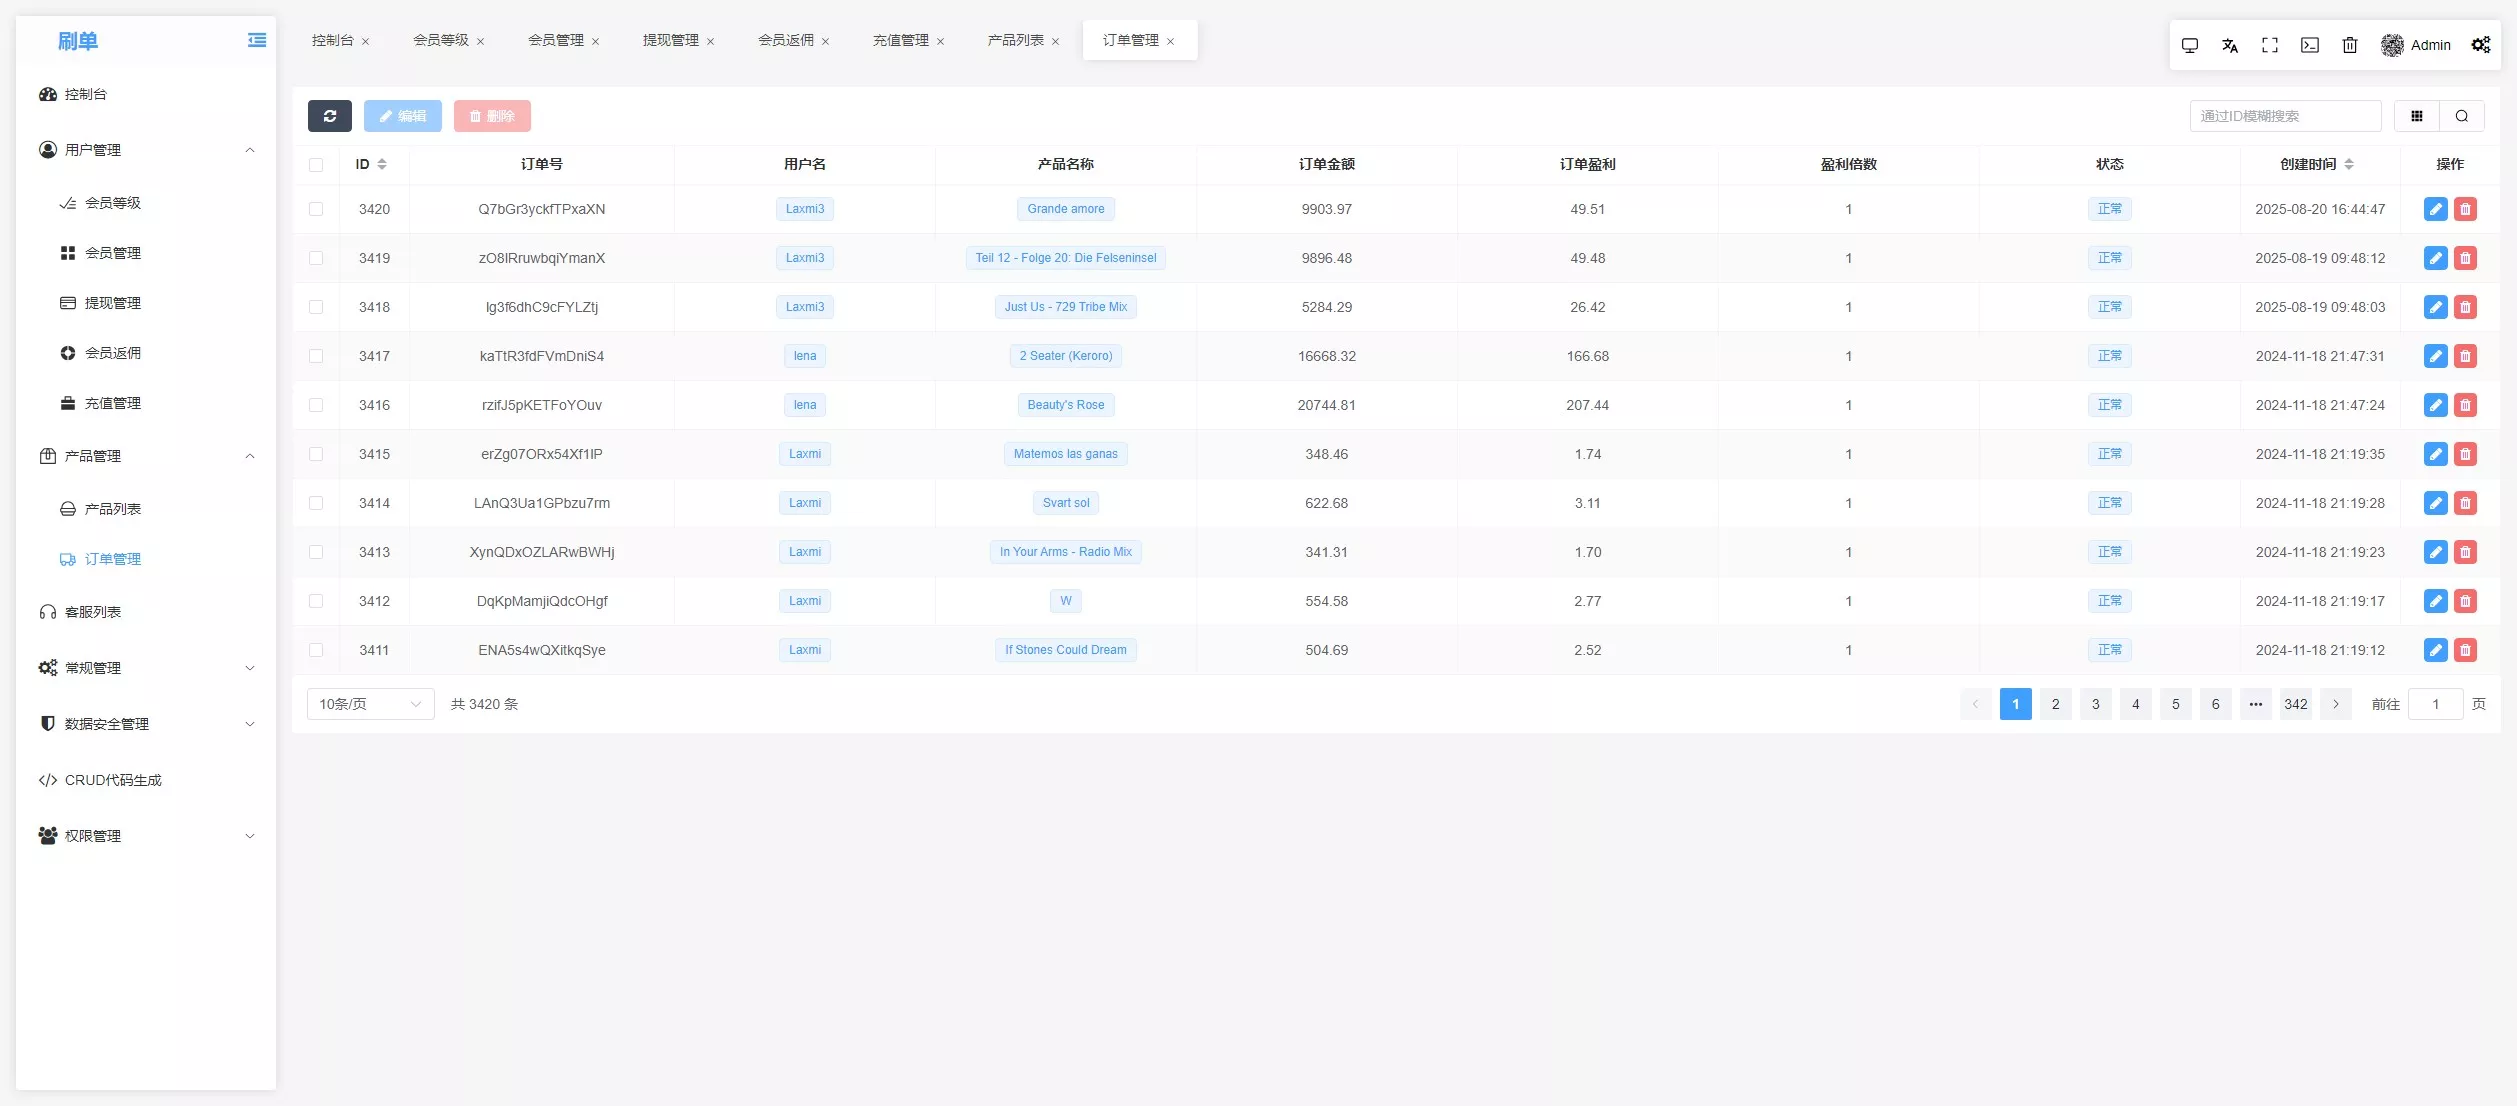Open the language translation icon
Screen dimensions: 2517x1106
click(2229, 45)
